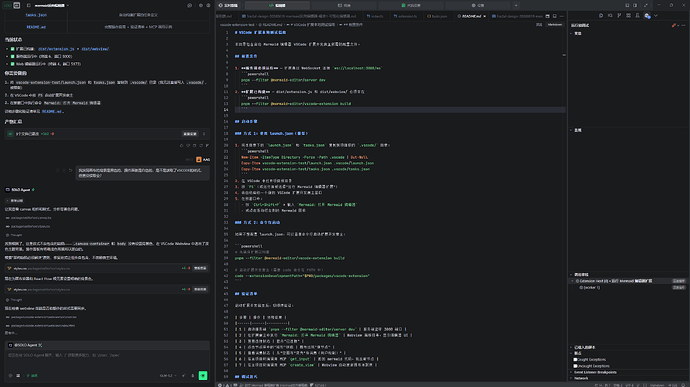Click the plus button to add a new top tab
This screenshot has height=387, width=690.
click(516, 5)
